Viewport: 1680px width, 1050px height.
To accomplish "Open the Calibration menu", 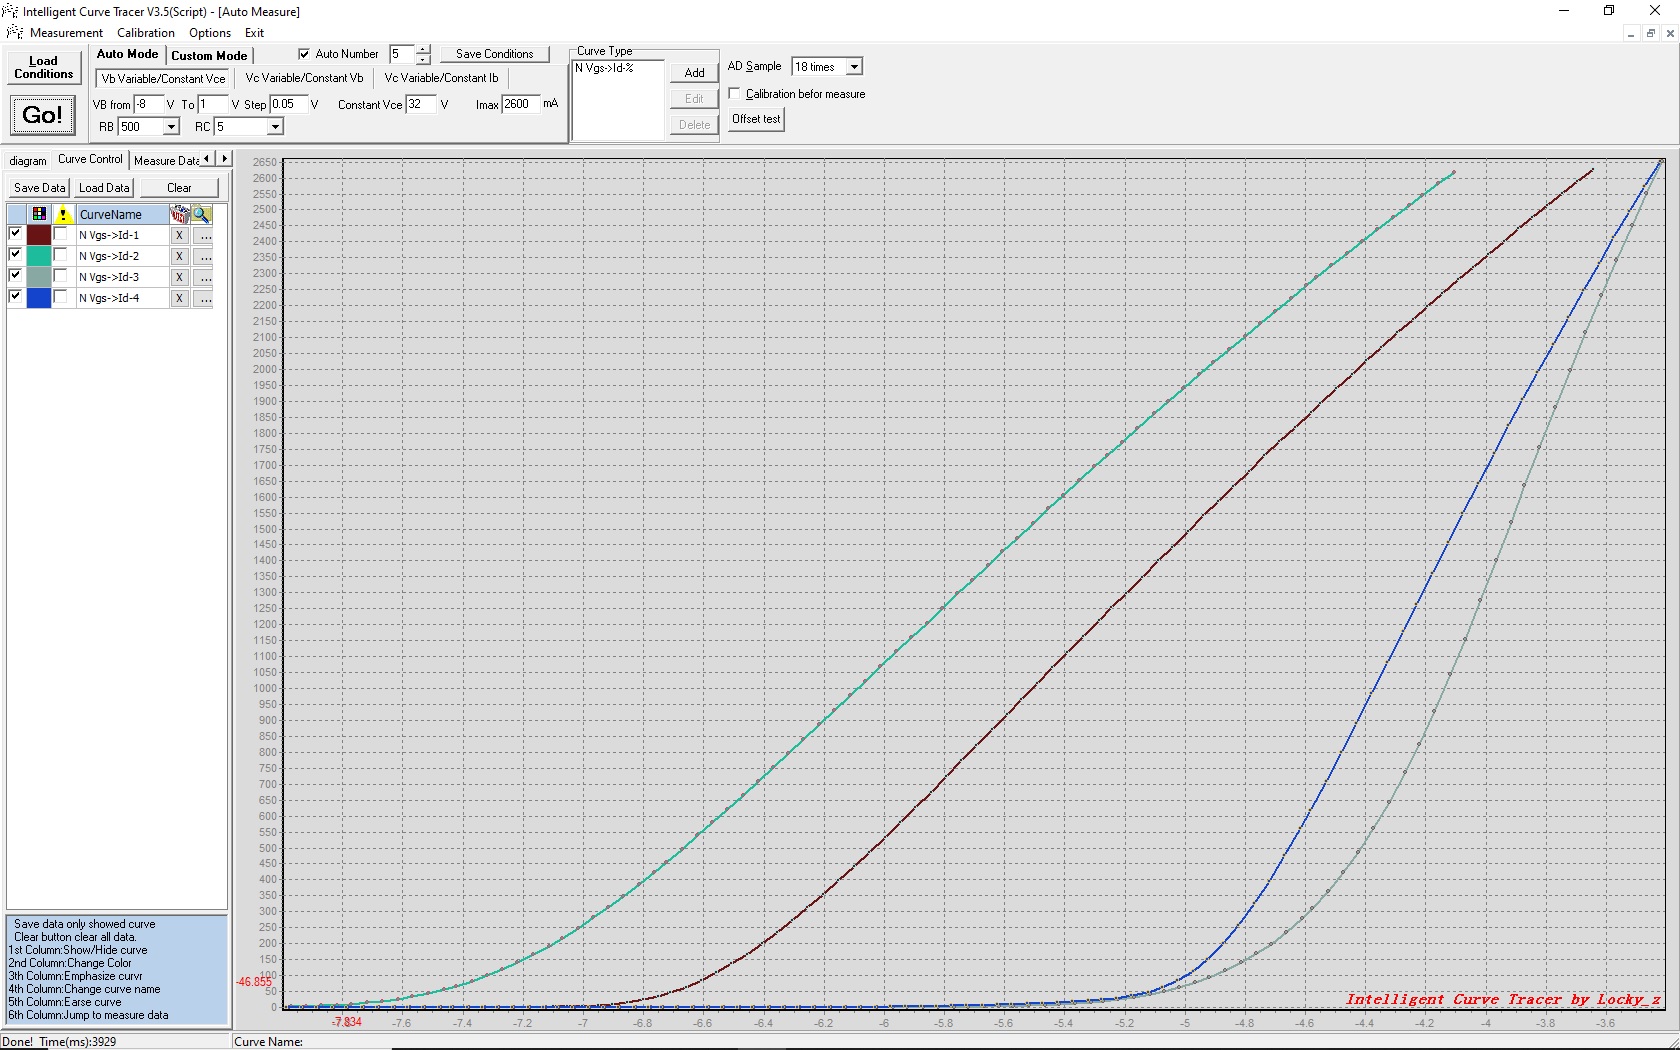I will coord(146,33).
